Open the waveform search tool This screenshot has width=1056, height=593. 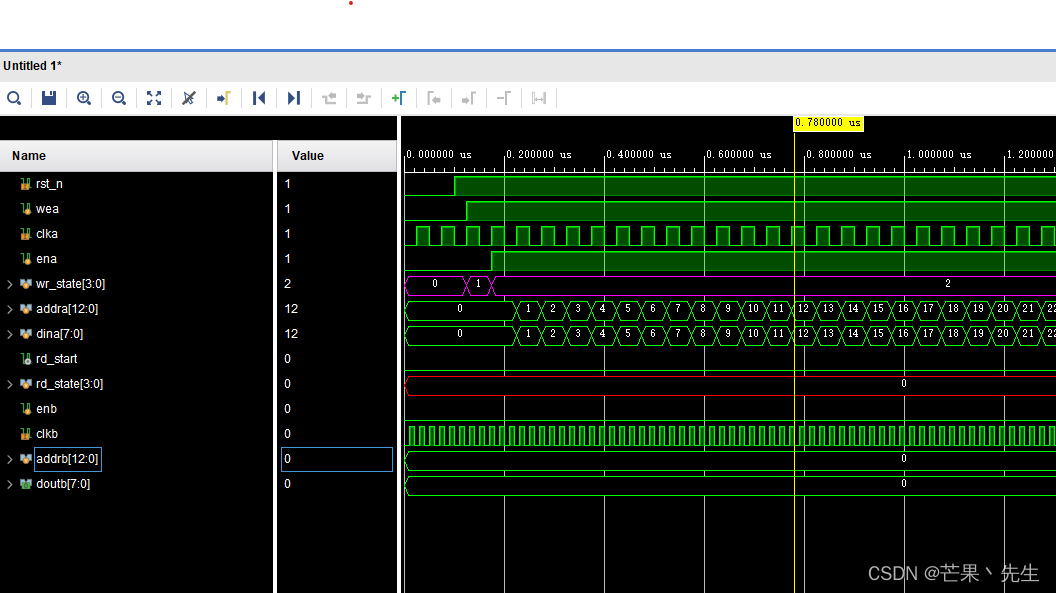pos(14,98)
